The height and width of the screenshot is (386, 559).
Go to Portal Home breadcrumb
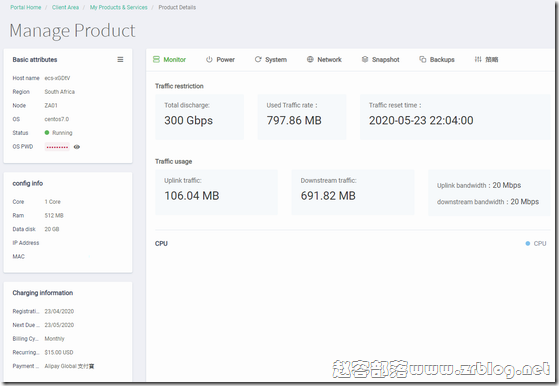26,7
